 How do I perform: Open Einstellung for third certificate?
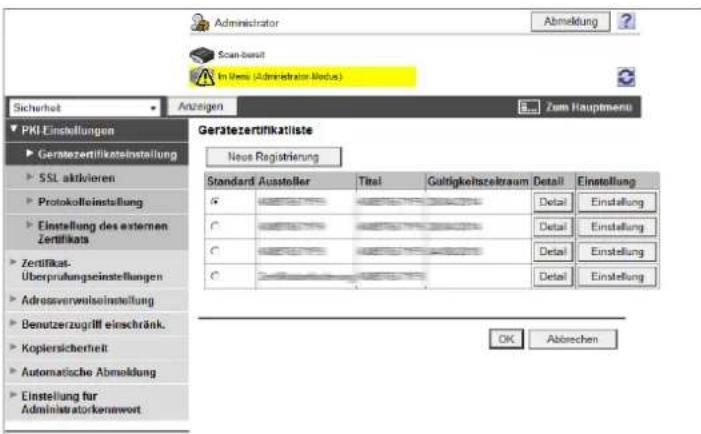[x=617, y=252]
